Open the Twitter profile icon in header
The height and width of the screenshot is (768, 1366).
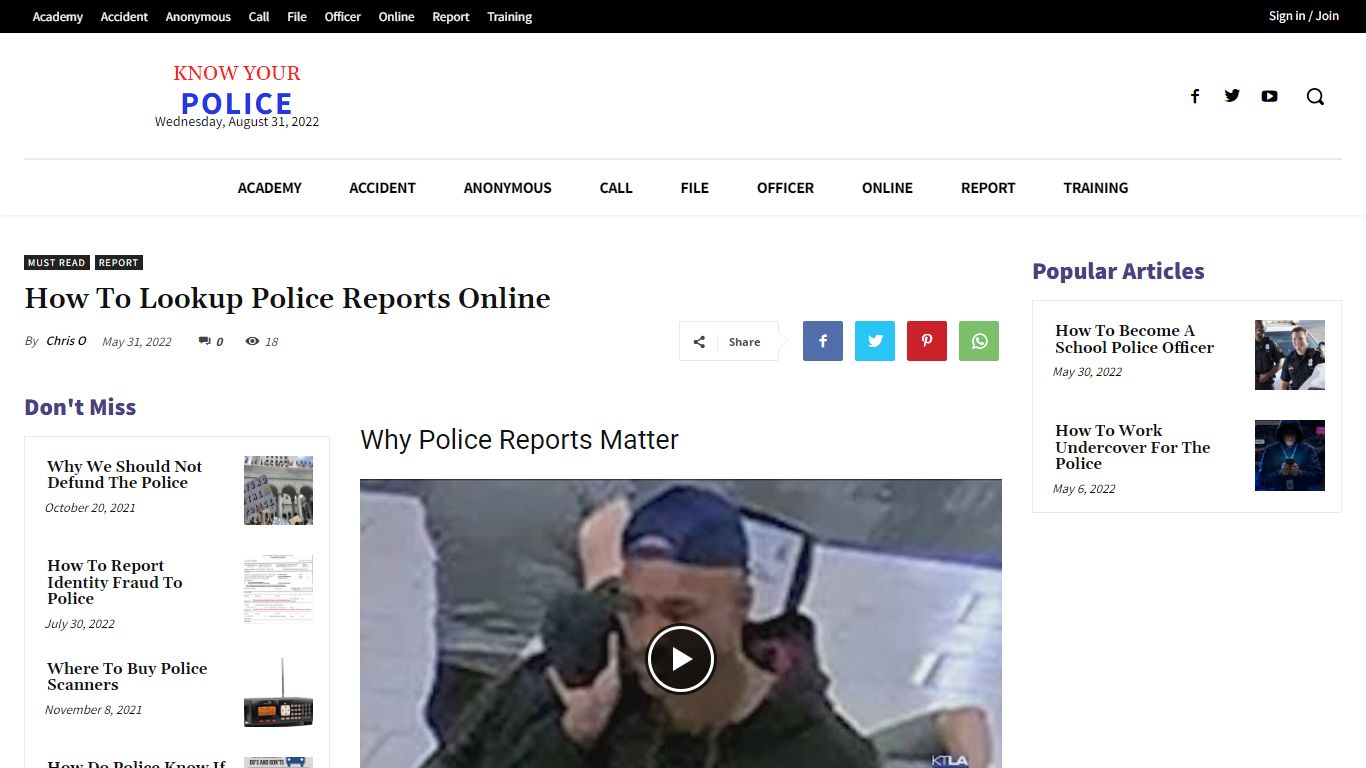point(1232,96)
